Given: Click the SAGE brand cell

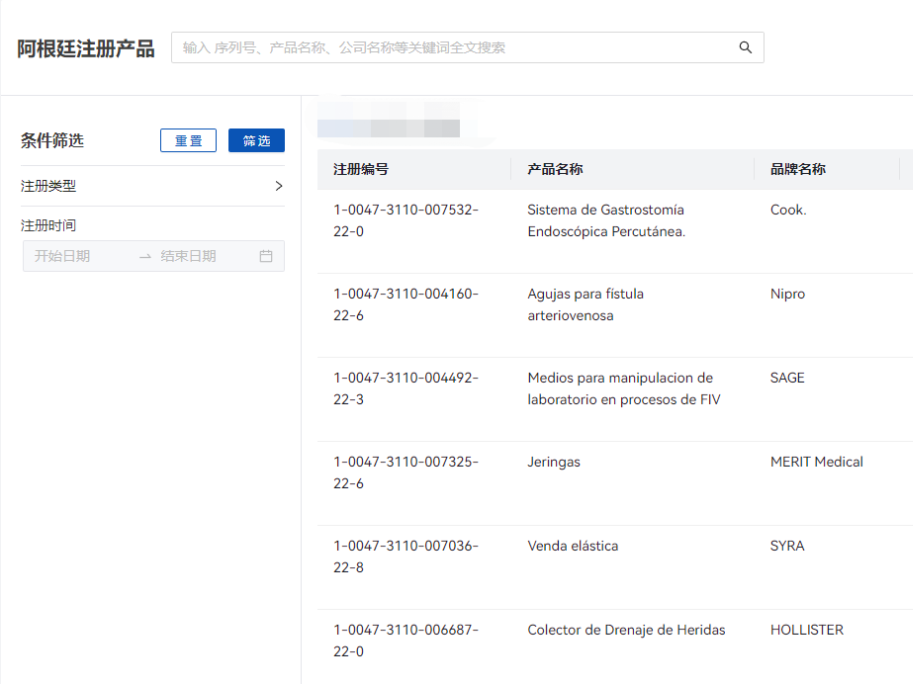Looking at the screenshot, I should (787, 378).
